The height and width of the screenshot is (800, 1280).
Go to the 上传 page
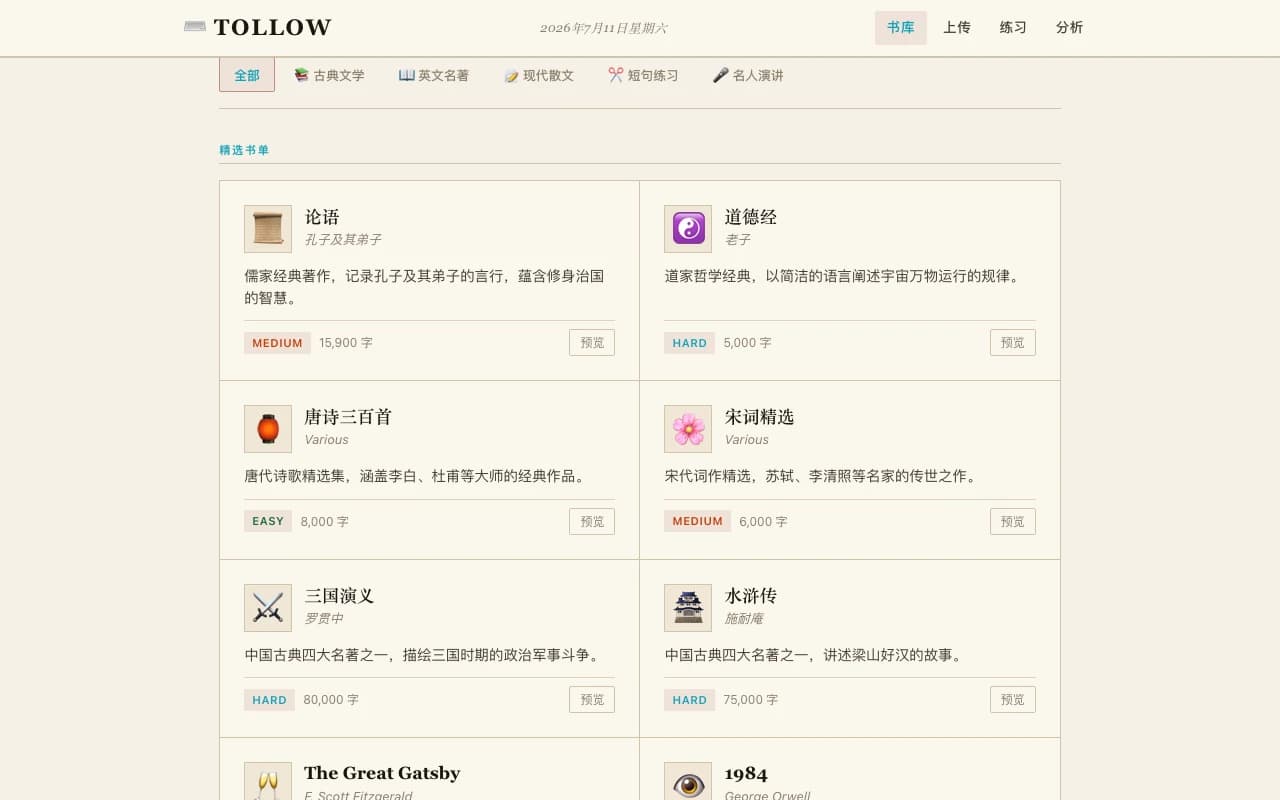tap(957, 28)
